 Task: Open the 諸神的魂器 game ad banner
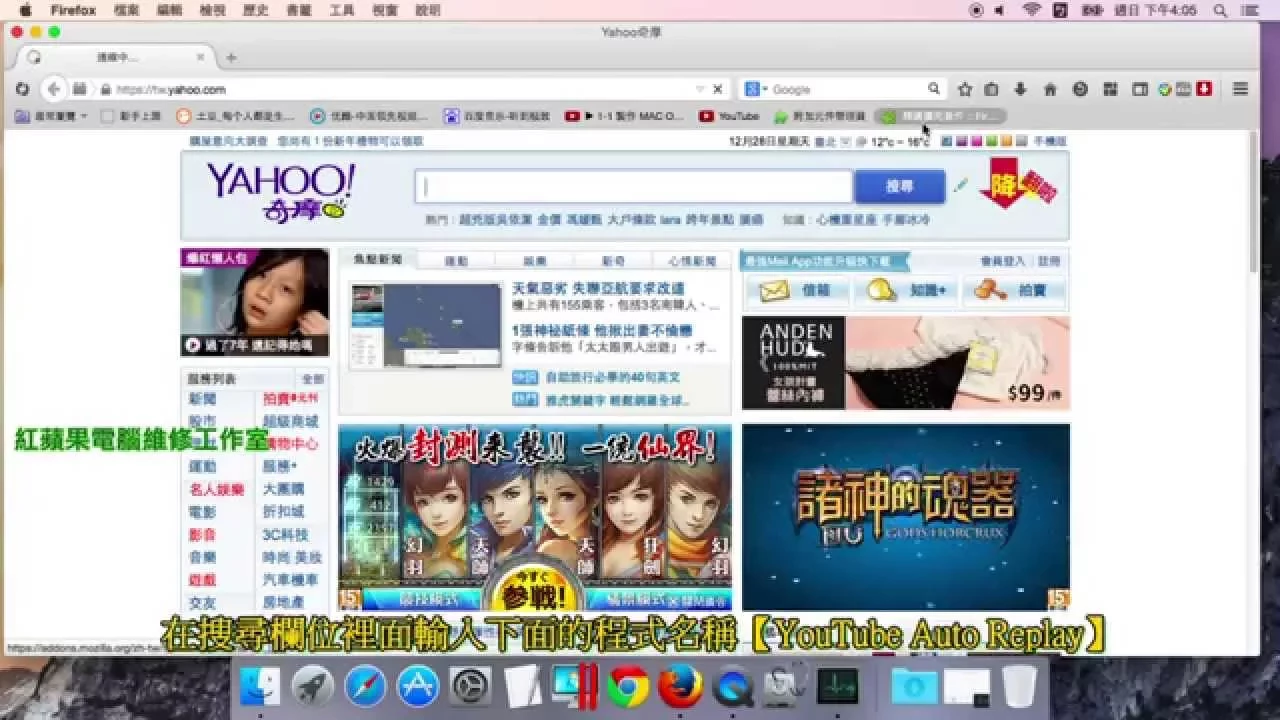[906, 516]
